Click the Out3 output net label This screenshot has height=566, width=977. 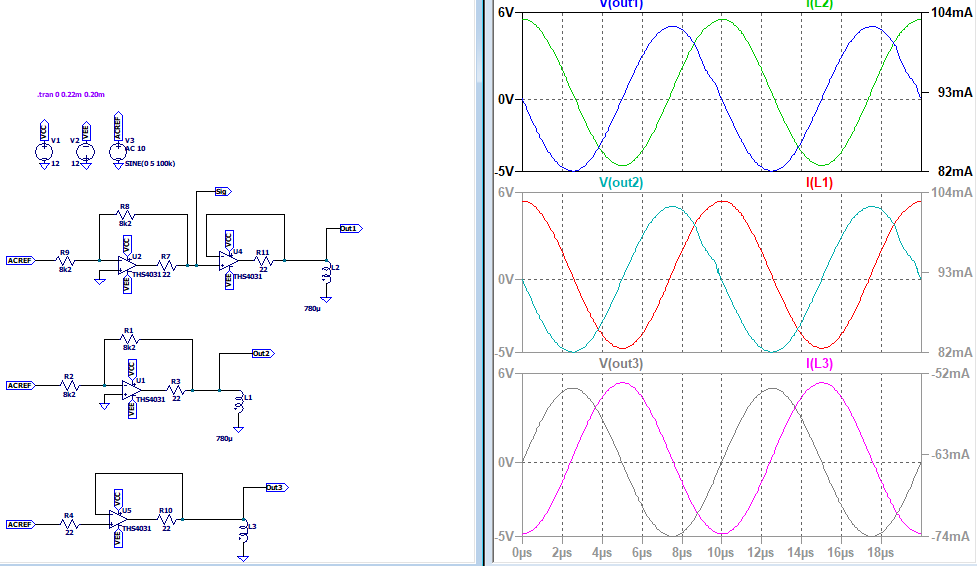tap(275, 488)
